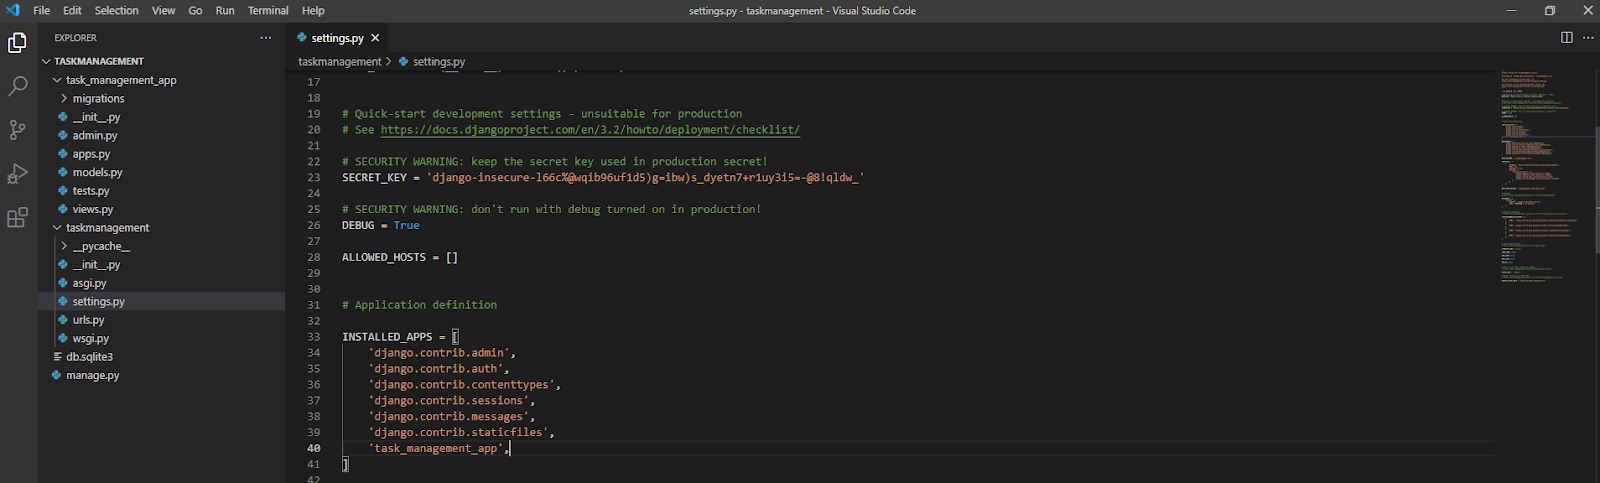
Task: Click the Python file icon beside manage.py
Action: [57, 375]
